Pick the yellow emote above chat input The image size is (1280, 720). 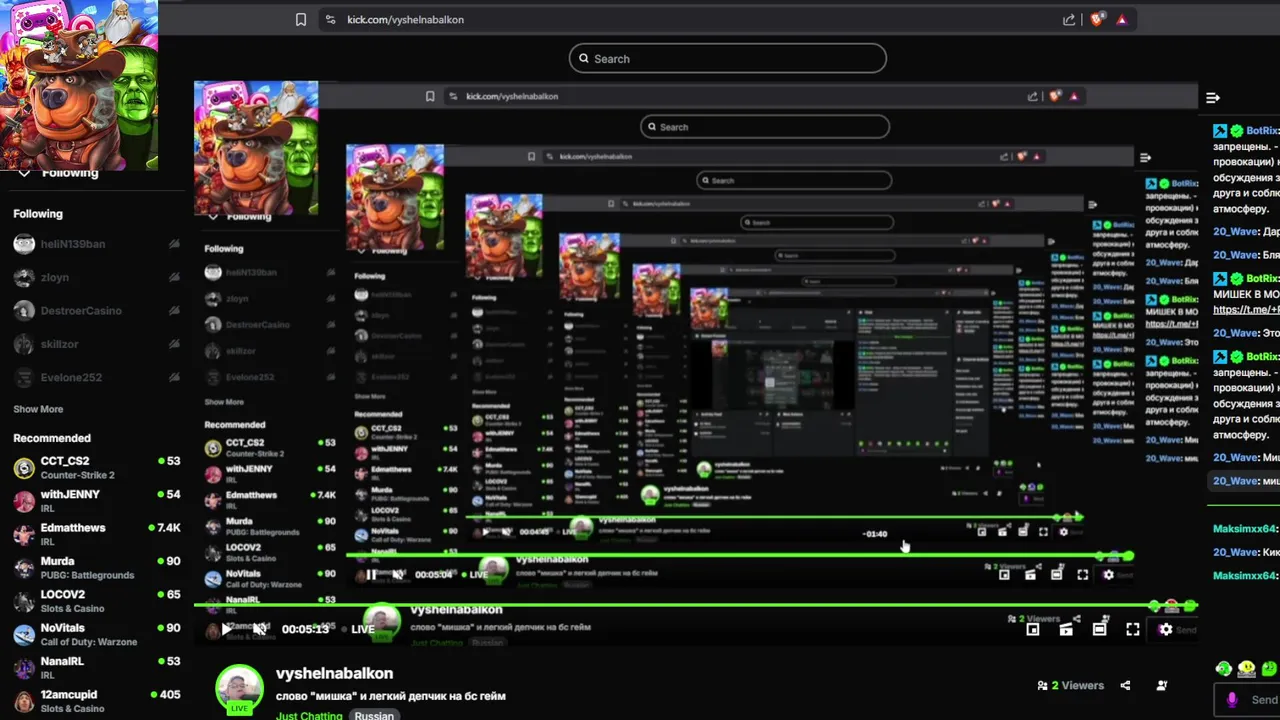1246,668
